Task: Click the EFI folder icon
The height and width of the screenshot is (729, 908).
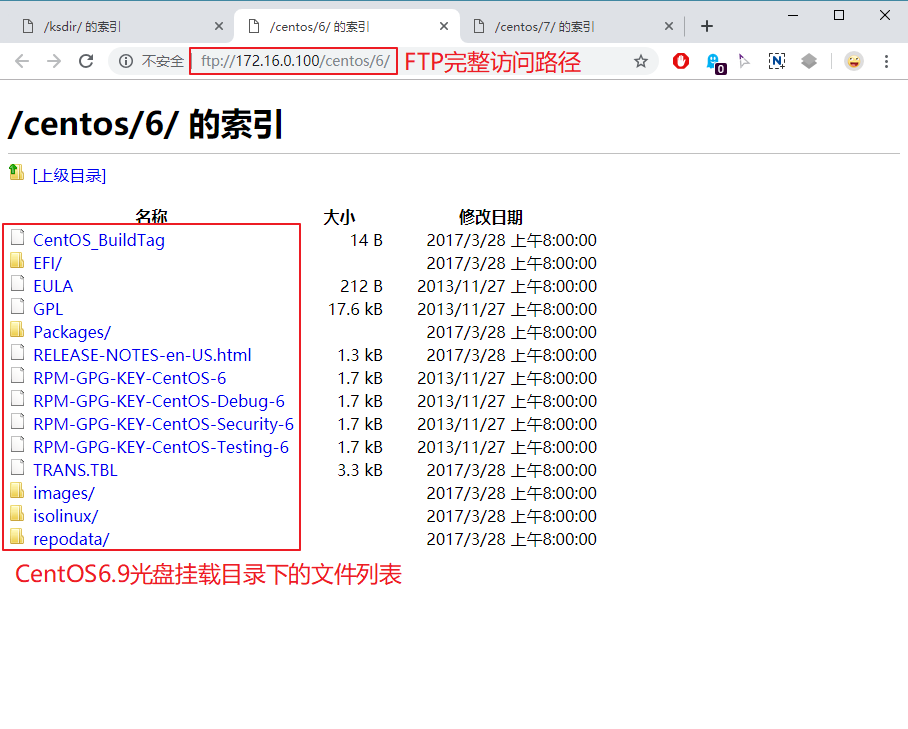Action: coord(17,261)
